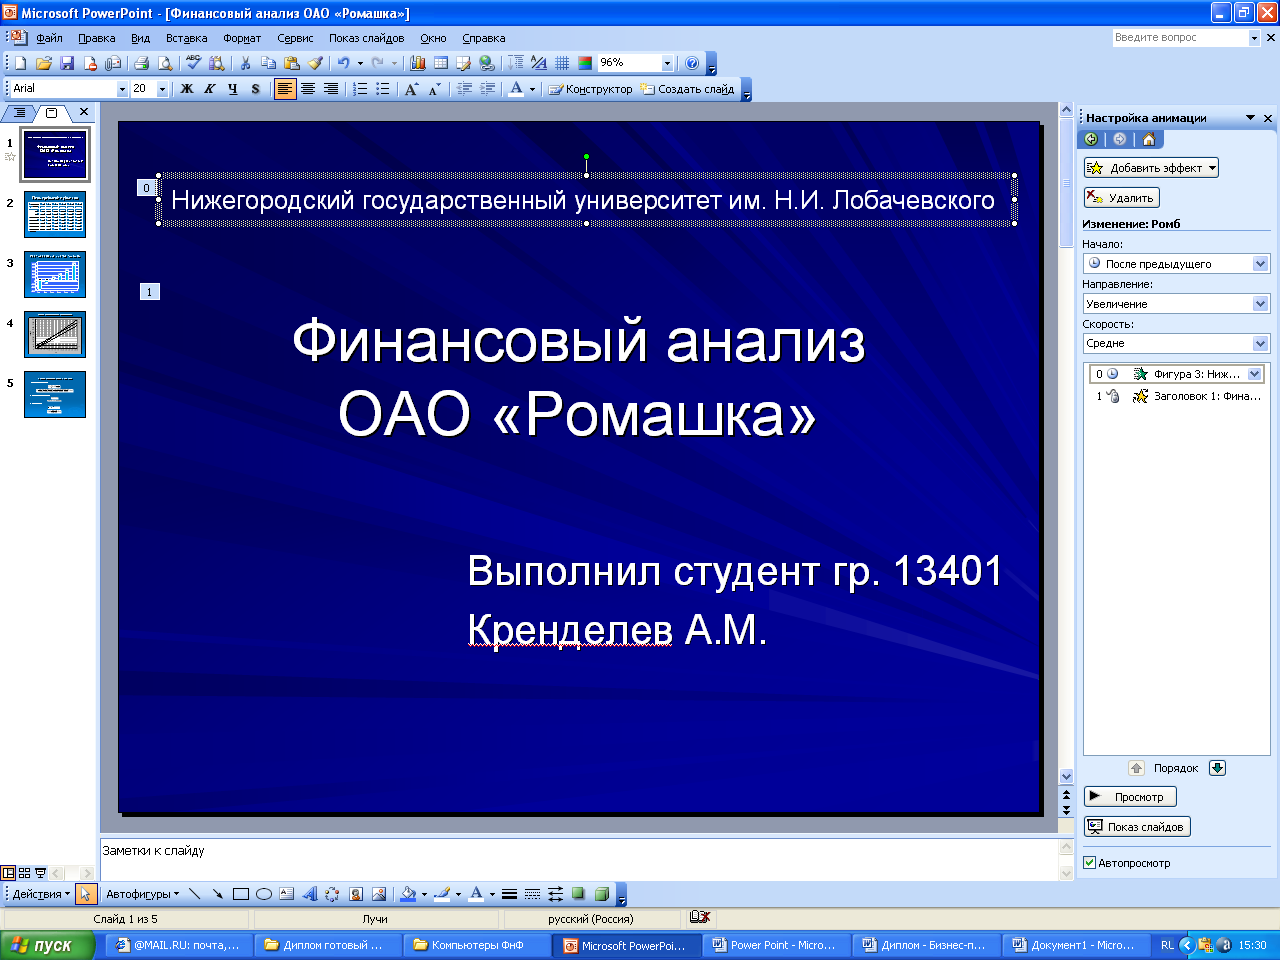The width and height of the screenshot is (1280, 960).
Task: Open the font size 20 dropdown
Action: pos(163,89)
